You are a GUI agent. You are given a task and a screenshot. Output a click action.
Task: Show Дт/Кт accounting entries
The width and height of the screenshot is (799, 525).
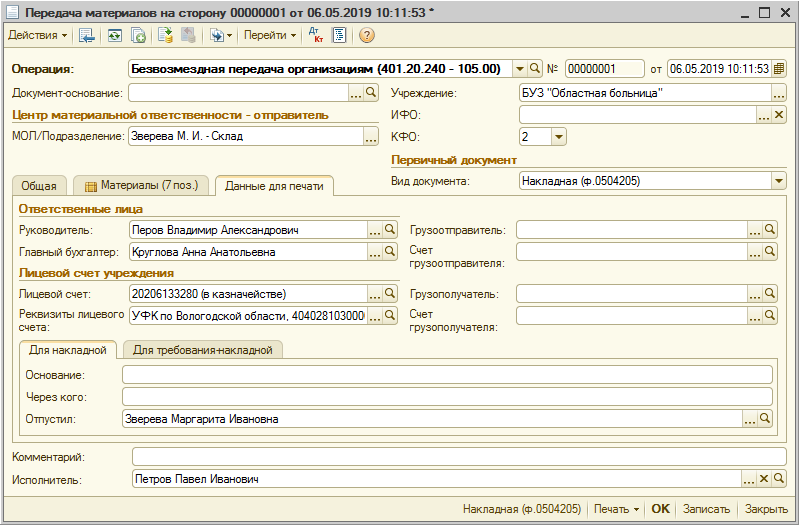click(316, 35)
